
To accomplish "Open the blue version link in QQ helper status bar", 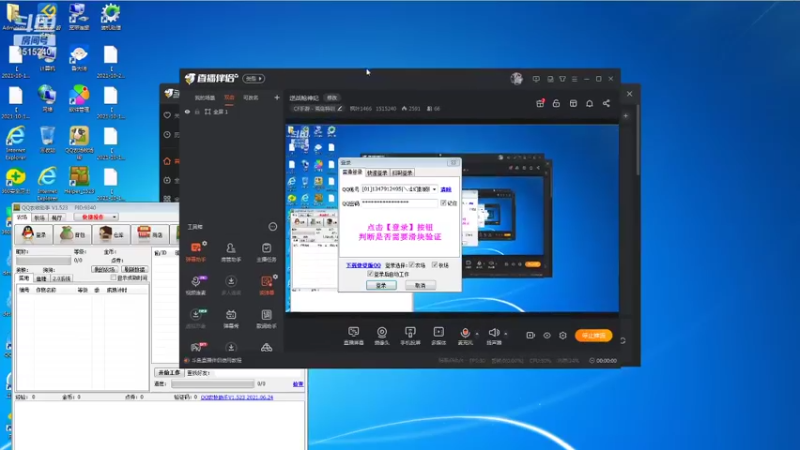I will pos(237,397).
